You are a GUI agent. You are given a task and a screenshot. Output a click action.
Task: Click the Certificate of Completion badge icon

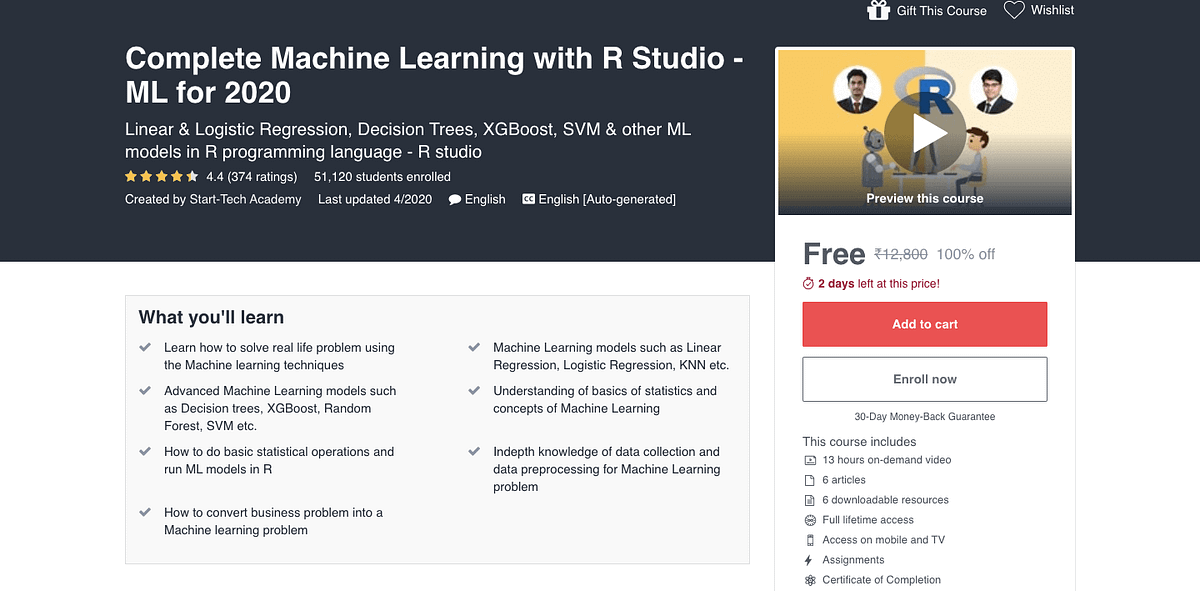(809, 580)
